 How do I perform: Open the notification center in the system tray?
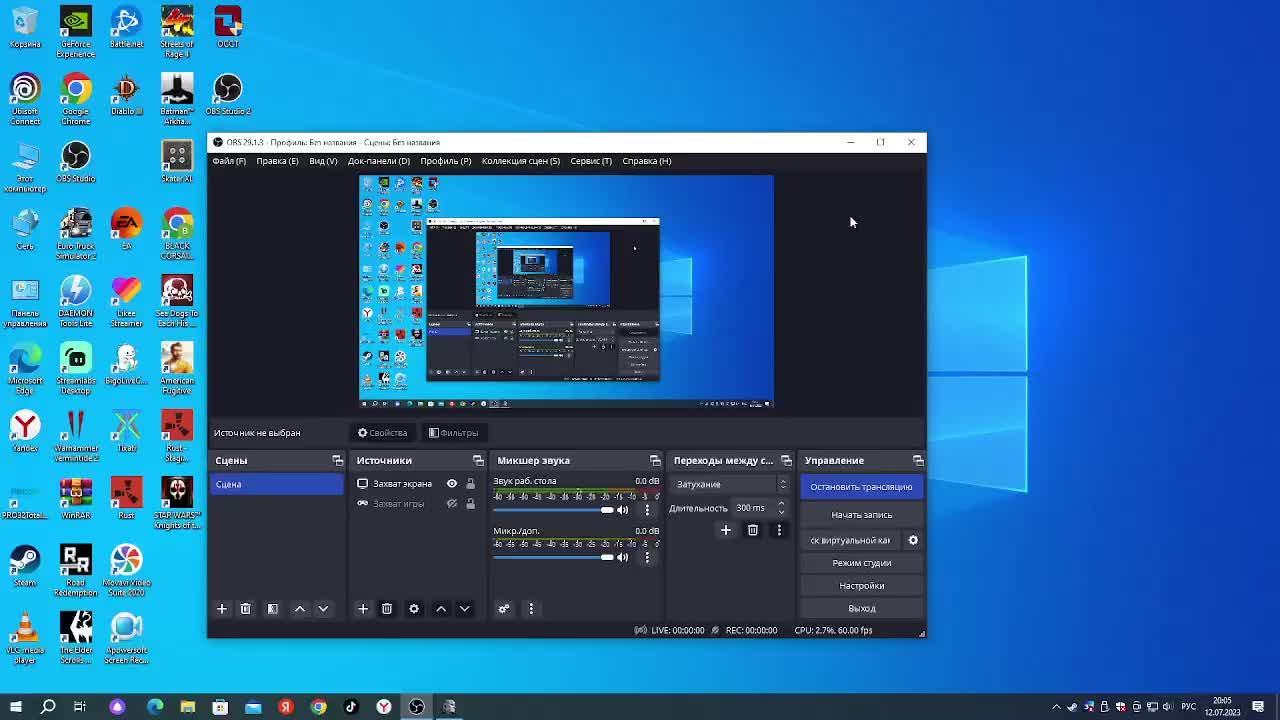coord(1258,707)
